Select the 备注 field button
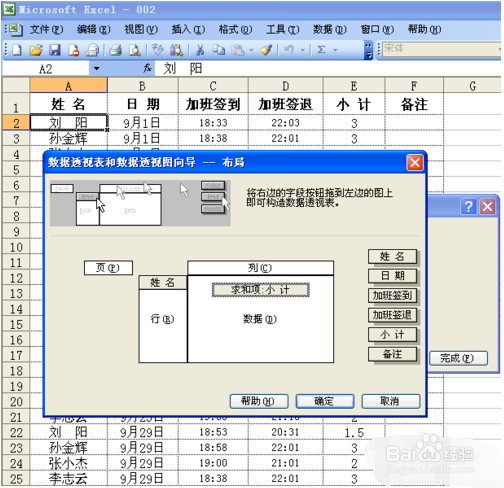The image size is (504, 488). (392, 354)
